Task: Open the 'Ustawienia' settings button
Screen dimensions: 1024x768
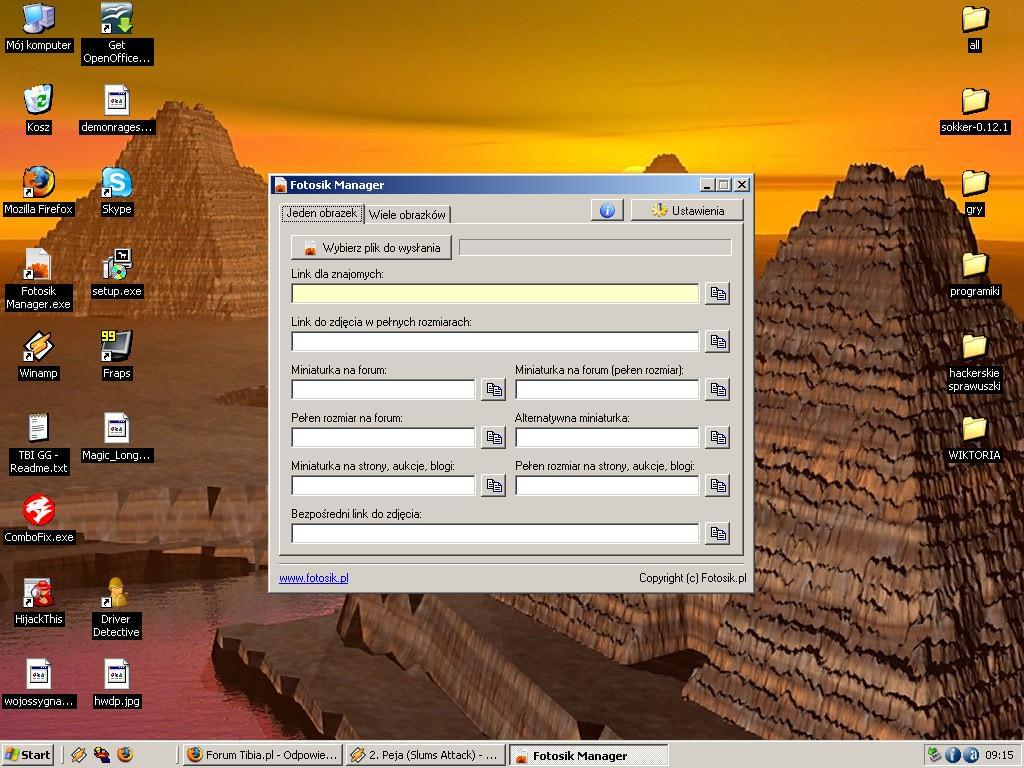Action: [x=687, y=210]
